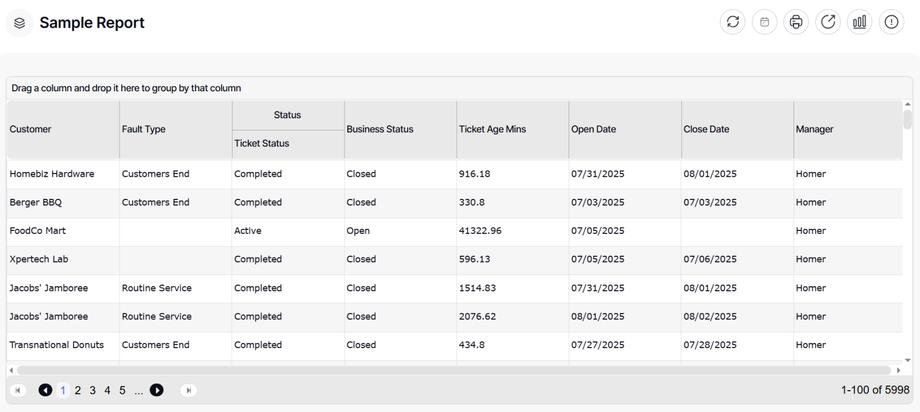The width and height of the screenshot is (920, 412).
Task: Click the print report icon
Action: tap(796, 22)
